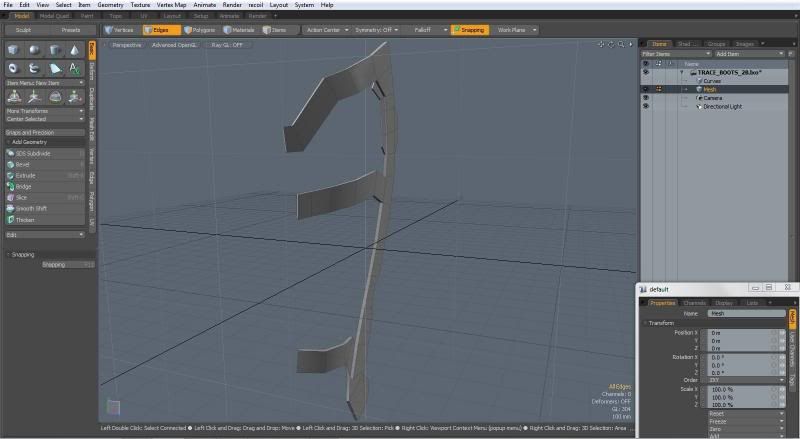Click the Position X input field

point(738,333)
